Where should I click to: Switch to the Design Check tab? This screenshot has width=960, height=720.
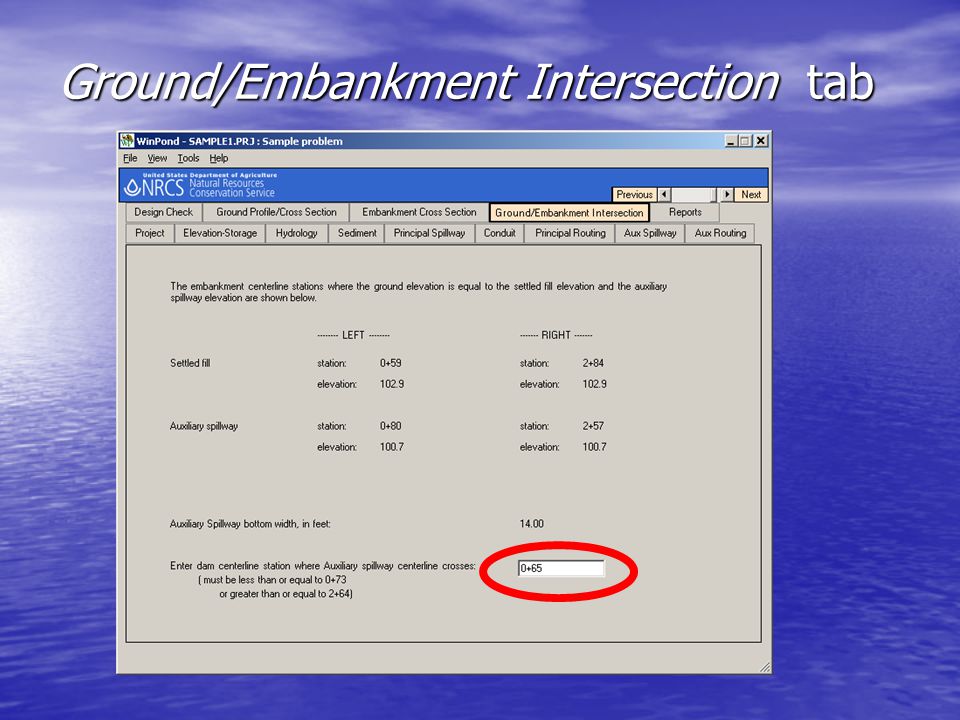163,212
